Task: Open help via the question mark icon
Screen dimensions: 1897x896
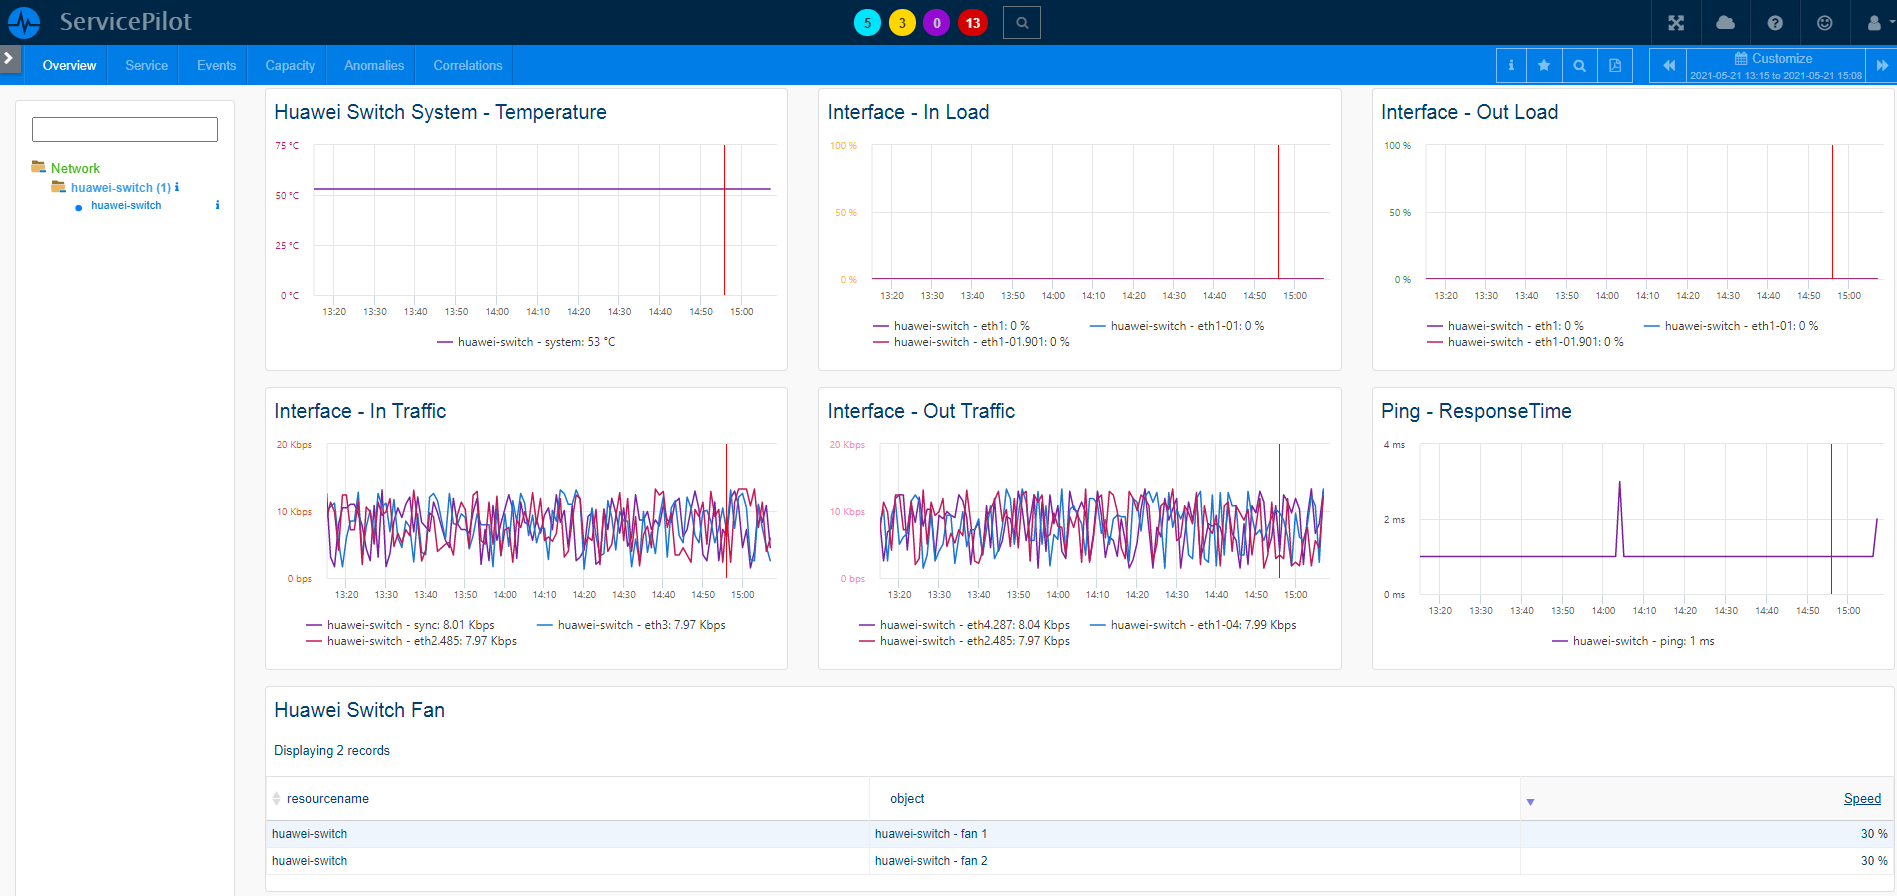Action: click(1775, 23)
